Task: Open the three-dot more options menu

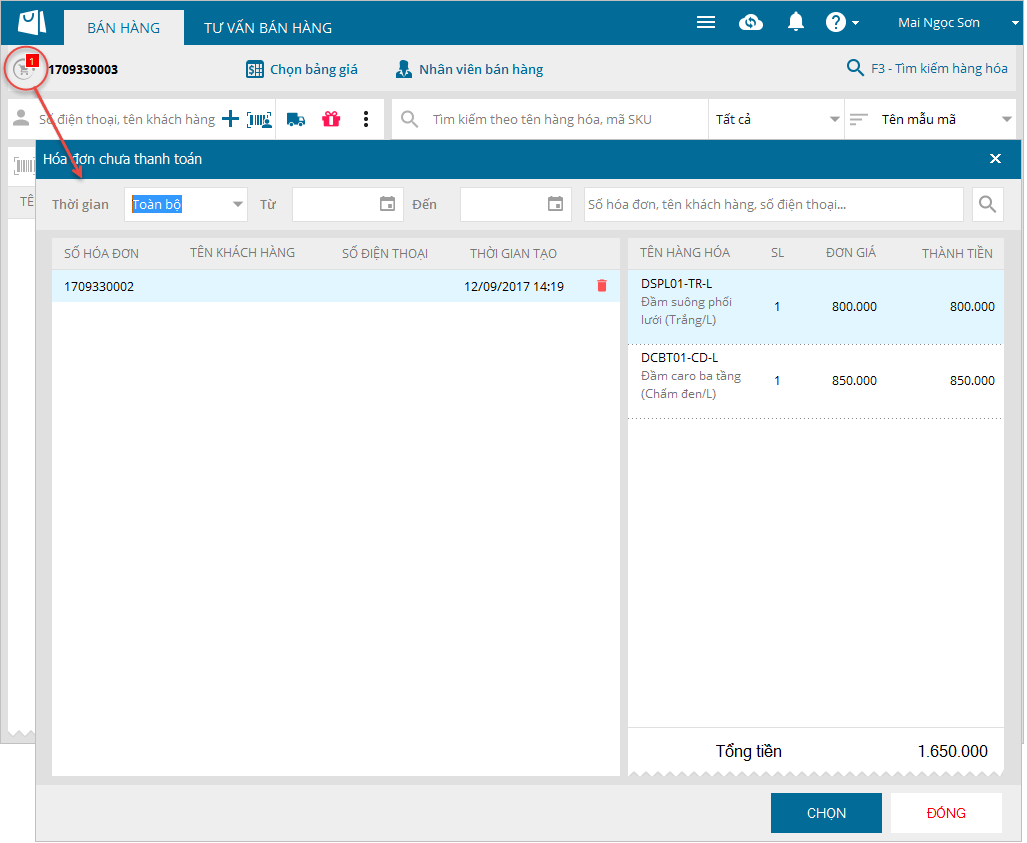Action: pyautogui.click(x=366, y=119)
